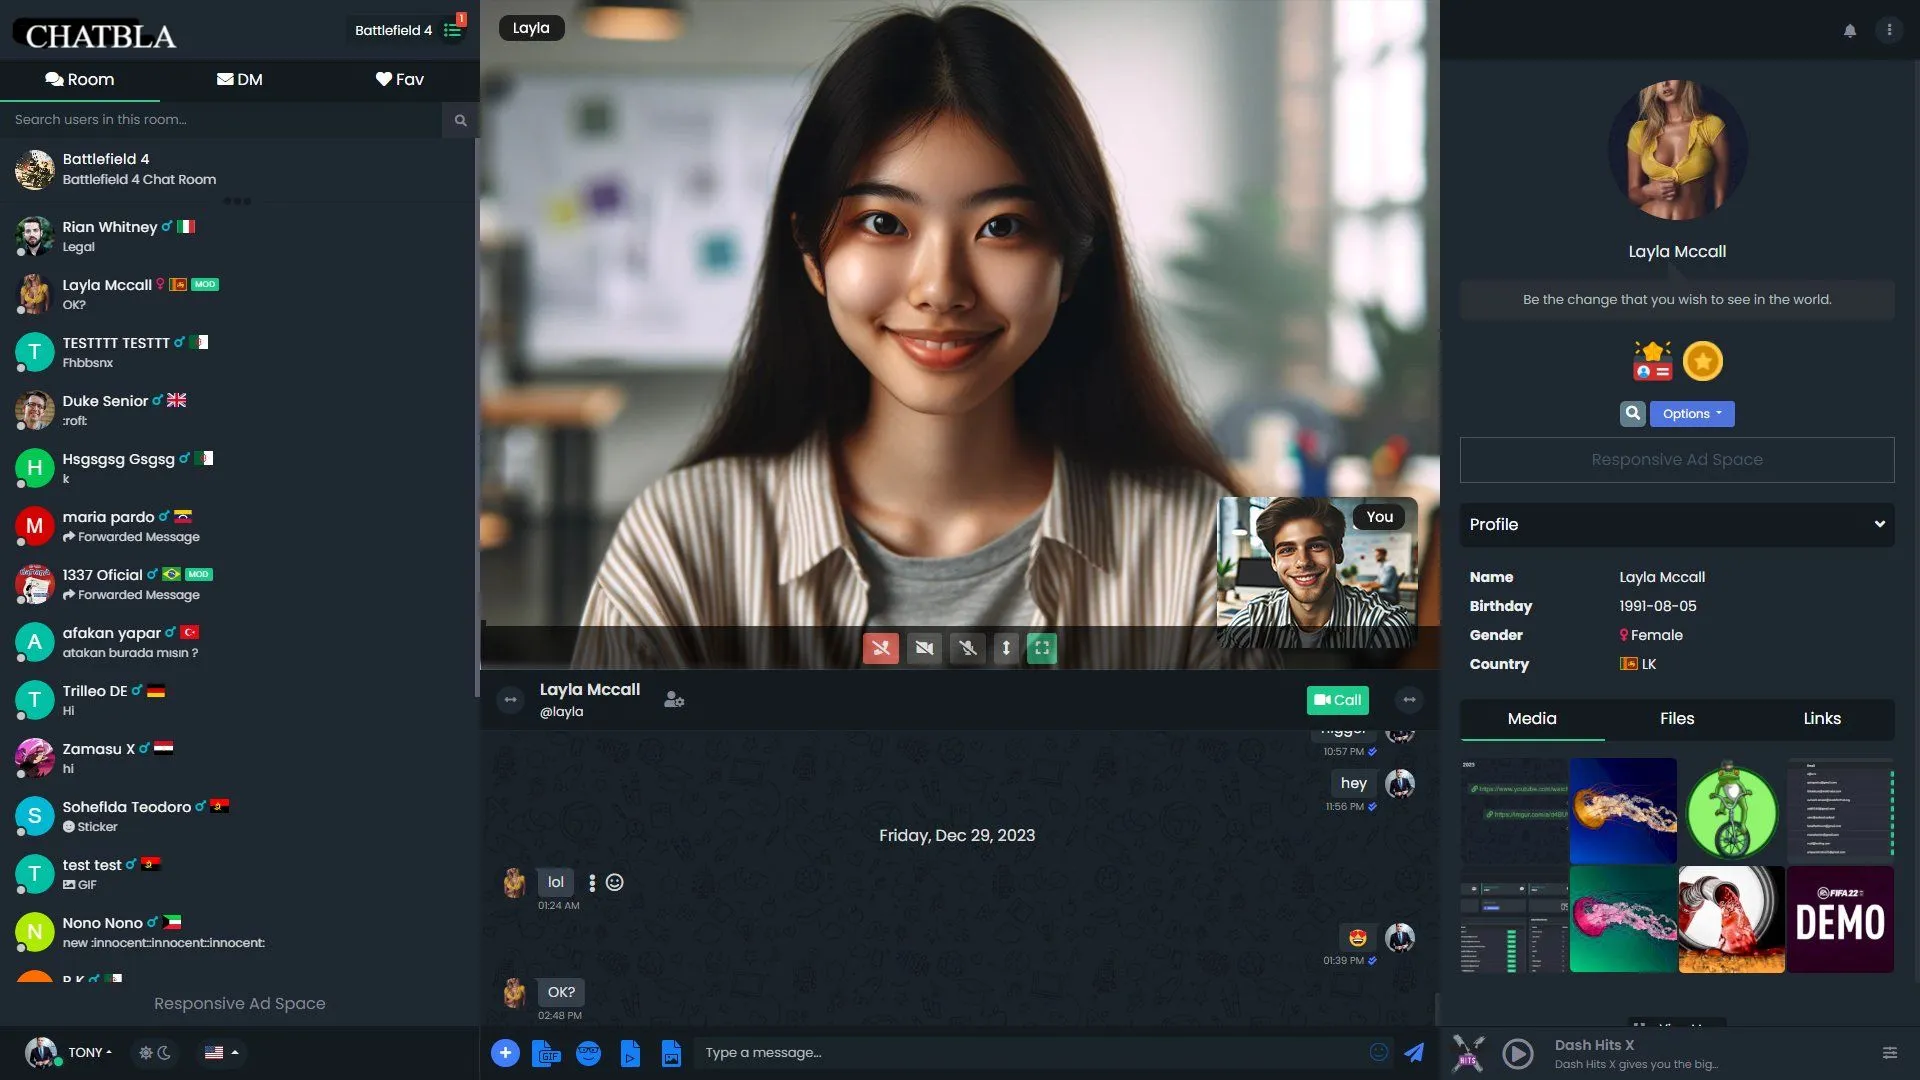Click the Type a message field
This screenshot has width=1920, height=1080.
click(1030, 1052)
